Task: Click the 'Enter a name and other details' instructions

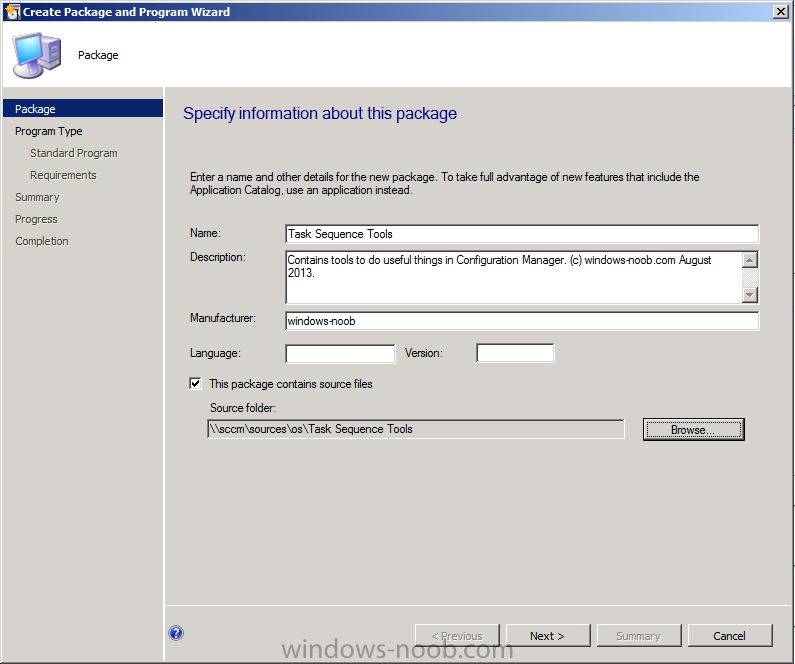Action: 444,183
